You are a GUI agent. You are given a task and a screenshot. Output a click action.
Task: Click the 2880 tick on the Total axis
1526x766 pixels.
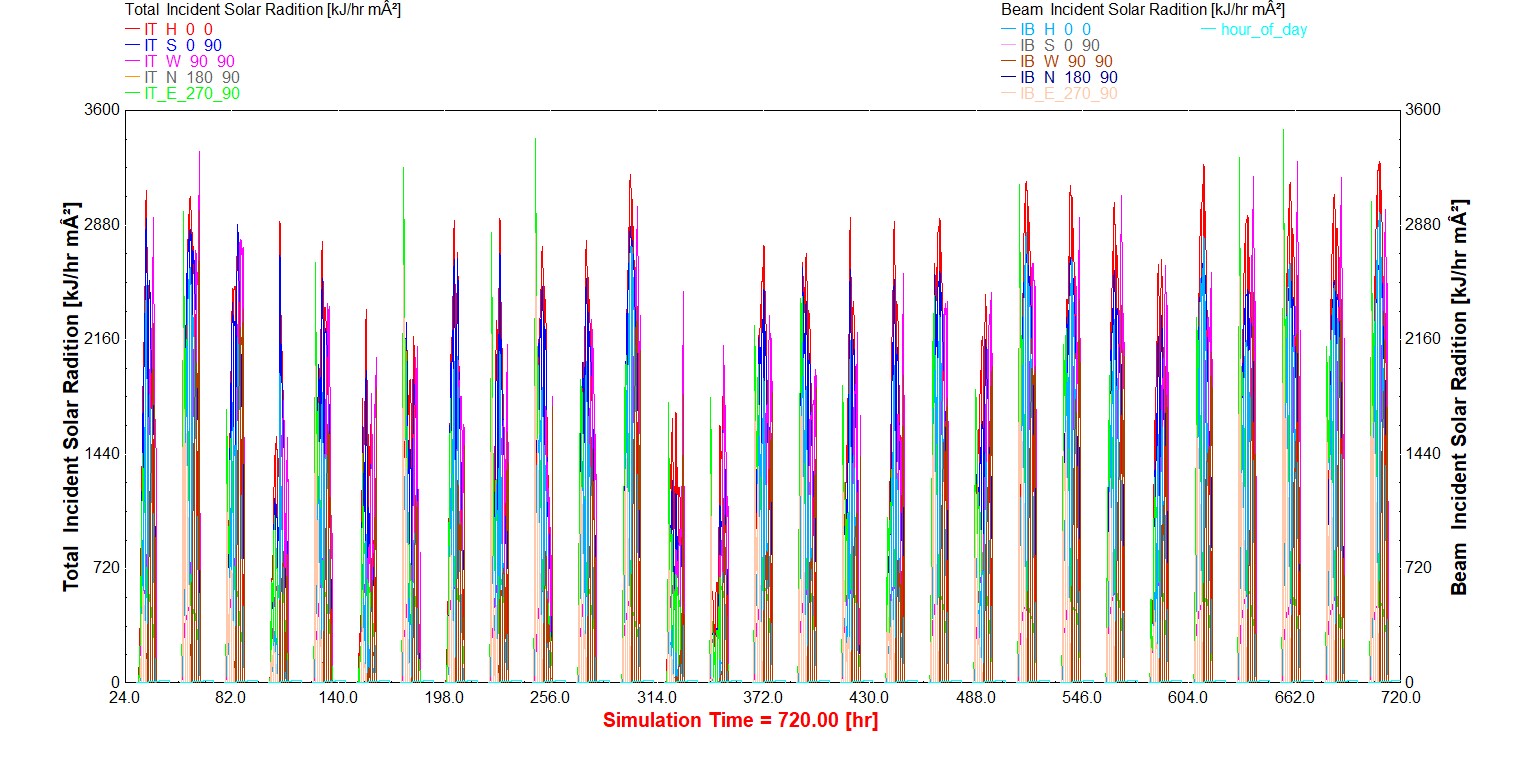(x=103, y=224)
